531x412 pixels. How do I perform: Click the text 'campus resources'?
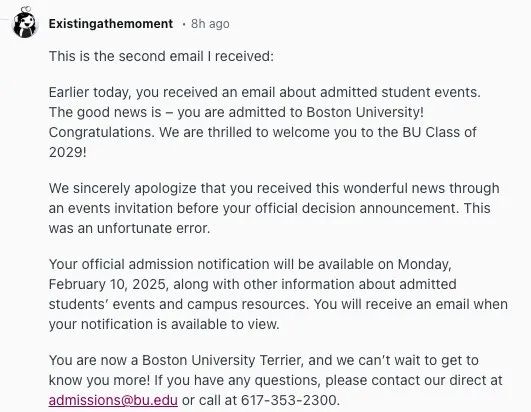[248, 304]
